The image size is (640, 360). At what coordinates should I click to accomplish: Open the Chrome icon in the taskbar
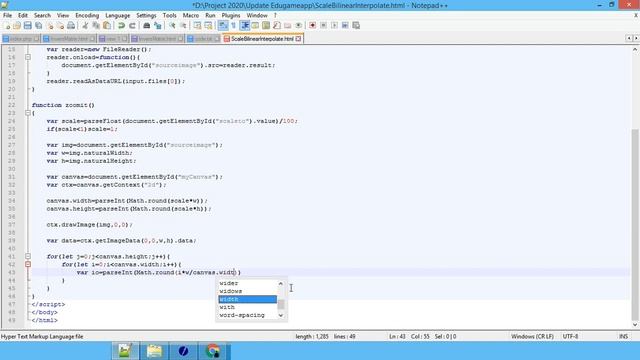(213, 351)
